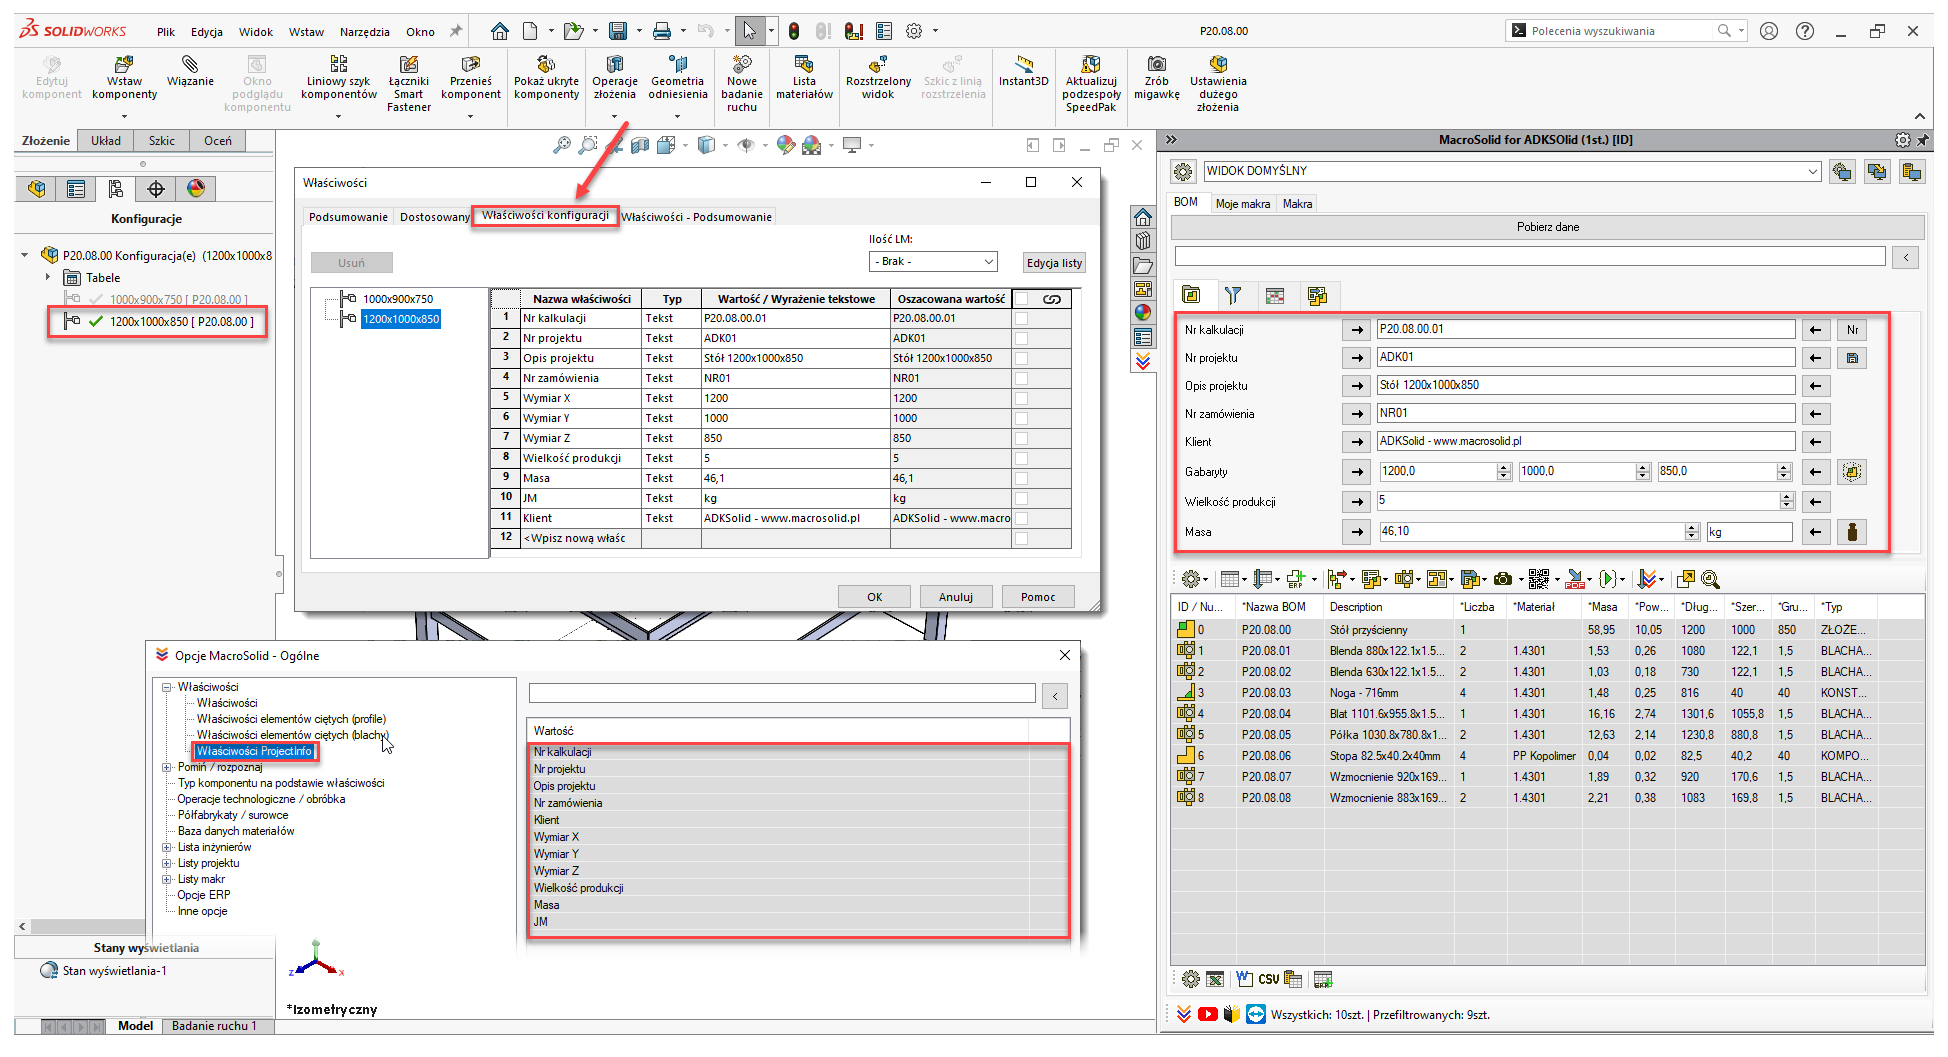The image size is (1948, 1057).
Task: Open Ustawienia dużego złożenia
Action: (x=1218, y=83)
